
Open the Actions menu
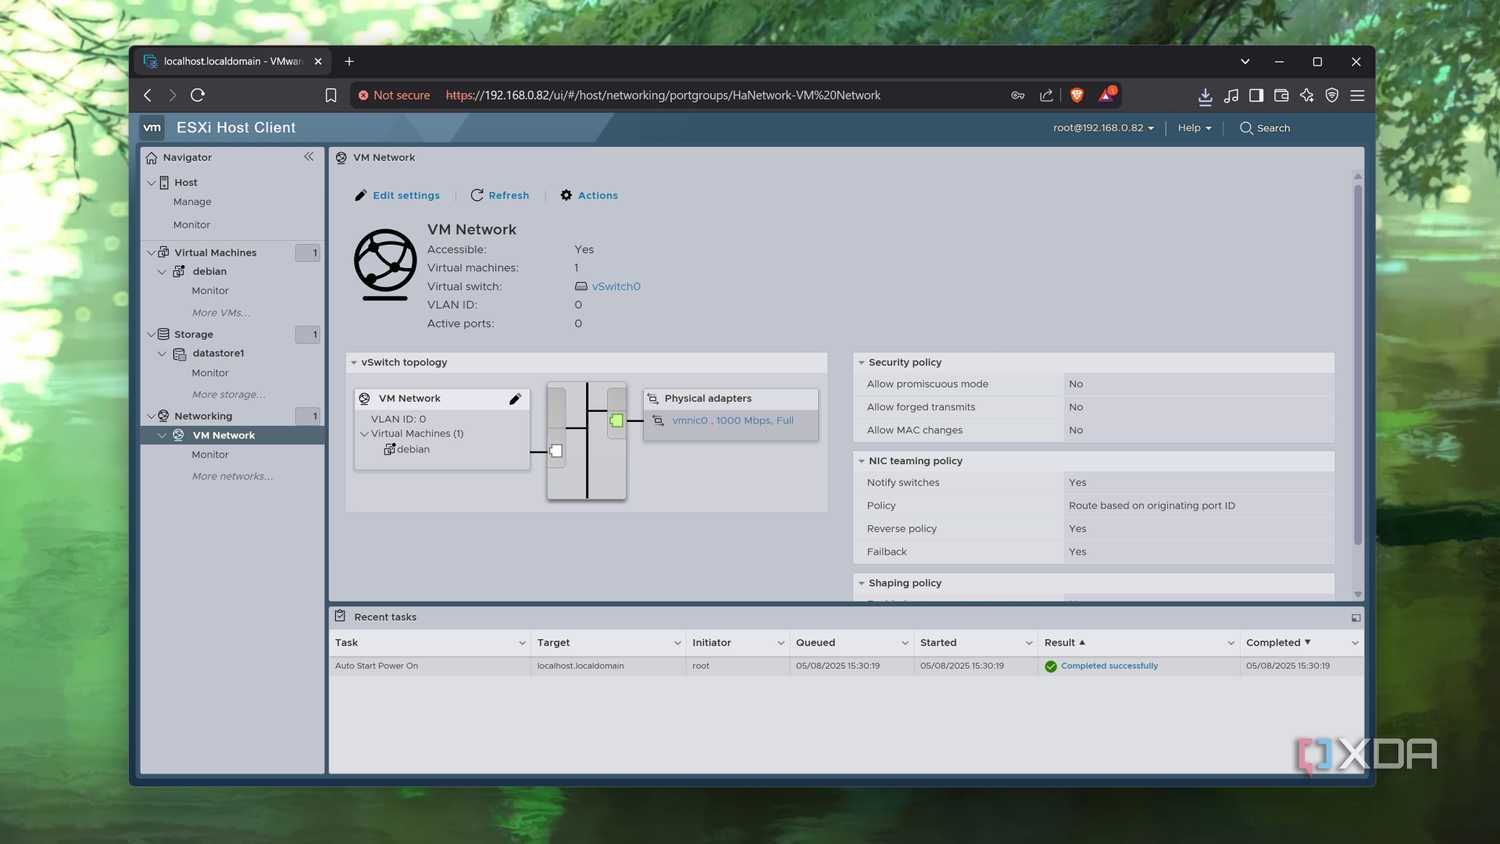589,196
